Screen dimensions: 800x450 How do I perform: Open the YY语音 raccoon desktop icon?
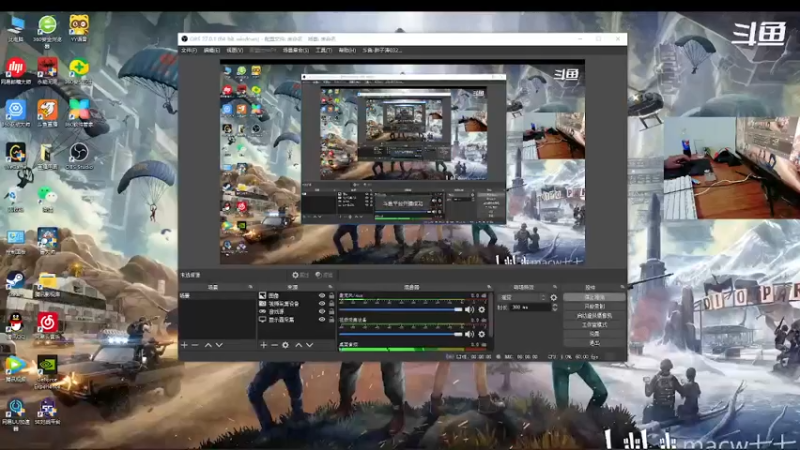79,28
